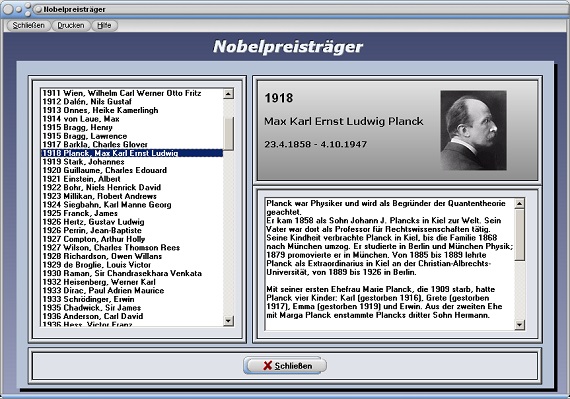
Task: Select 1917 Barkla, Charles Glover
Action: (x=132, y=145)
